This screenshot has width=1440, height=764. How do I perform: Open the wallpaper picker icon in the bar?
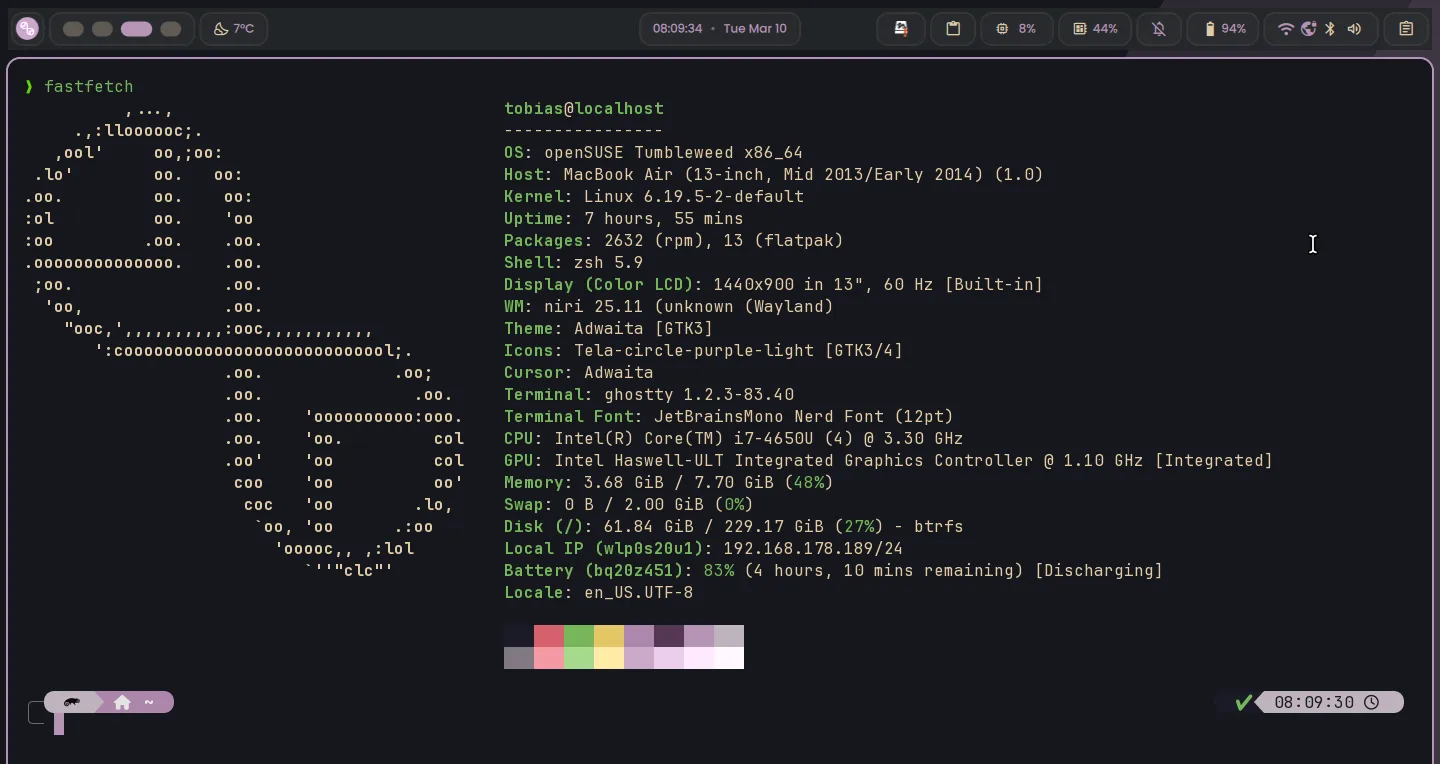[901, 29]
